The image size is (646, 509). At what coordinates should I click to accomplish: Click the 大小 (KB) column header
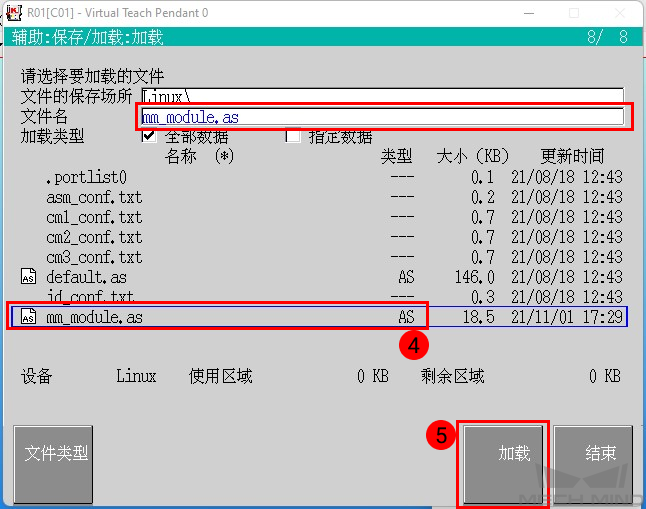tap(473, 156)
